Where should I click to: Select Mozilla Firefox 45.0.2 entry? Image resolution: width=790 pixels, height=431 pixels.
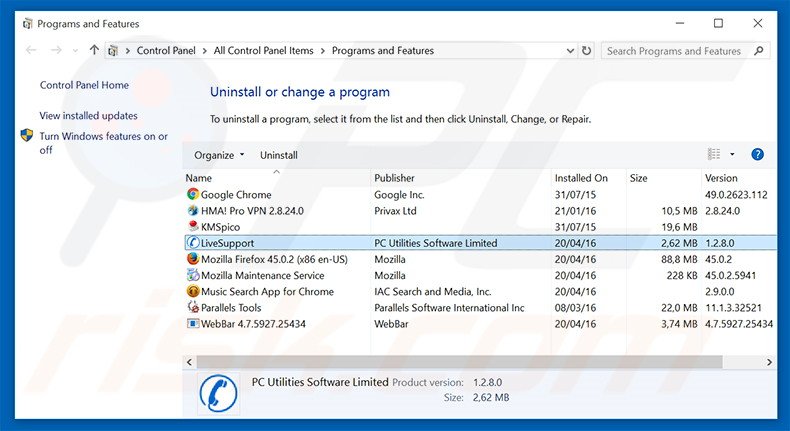point(274,259)
